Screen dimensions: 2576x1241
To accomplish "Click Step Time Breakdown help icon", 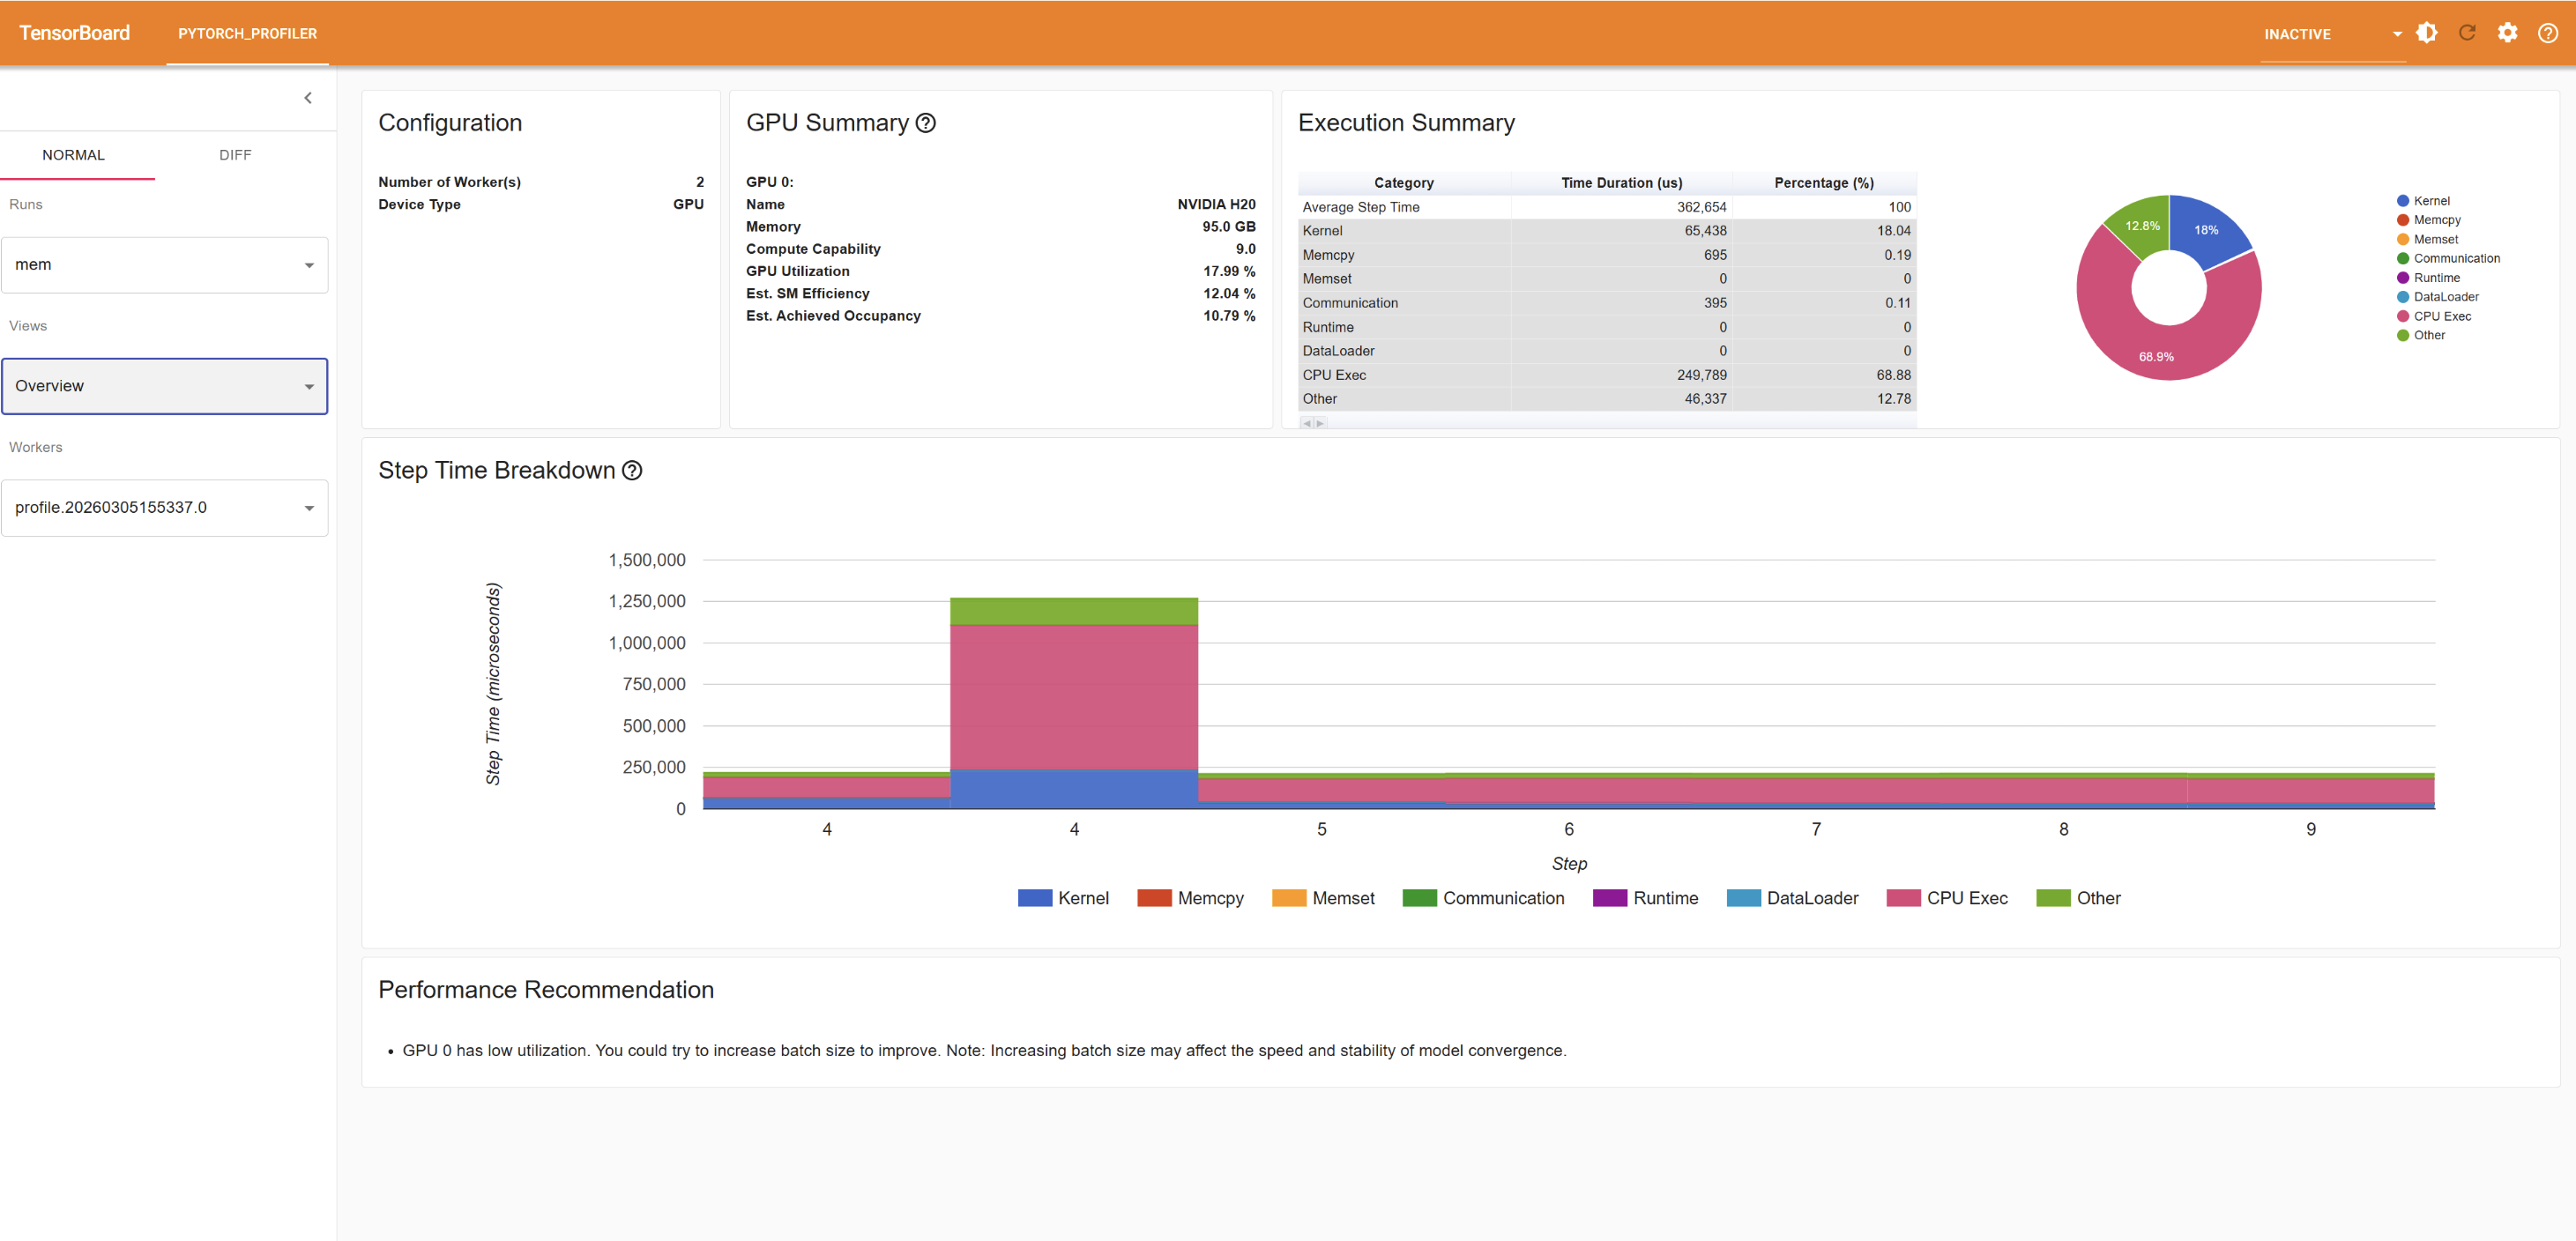I will tap(632, 471).
